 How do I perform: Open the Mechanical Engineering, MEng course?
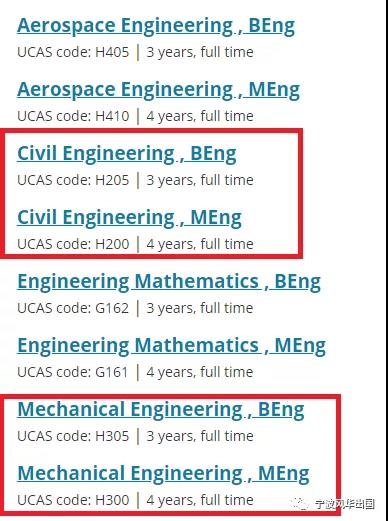[163, 474]
